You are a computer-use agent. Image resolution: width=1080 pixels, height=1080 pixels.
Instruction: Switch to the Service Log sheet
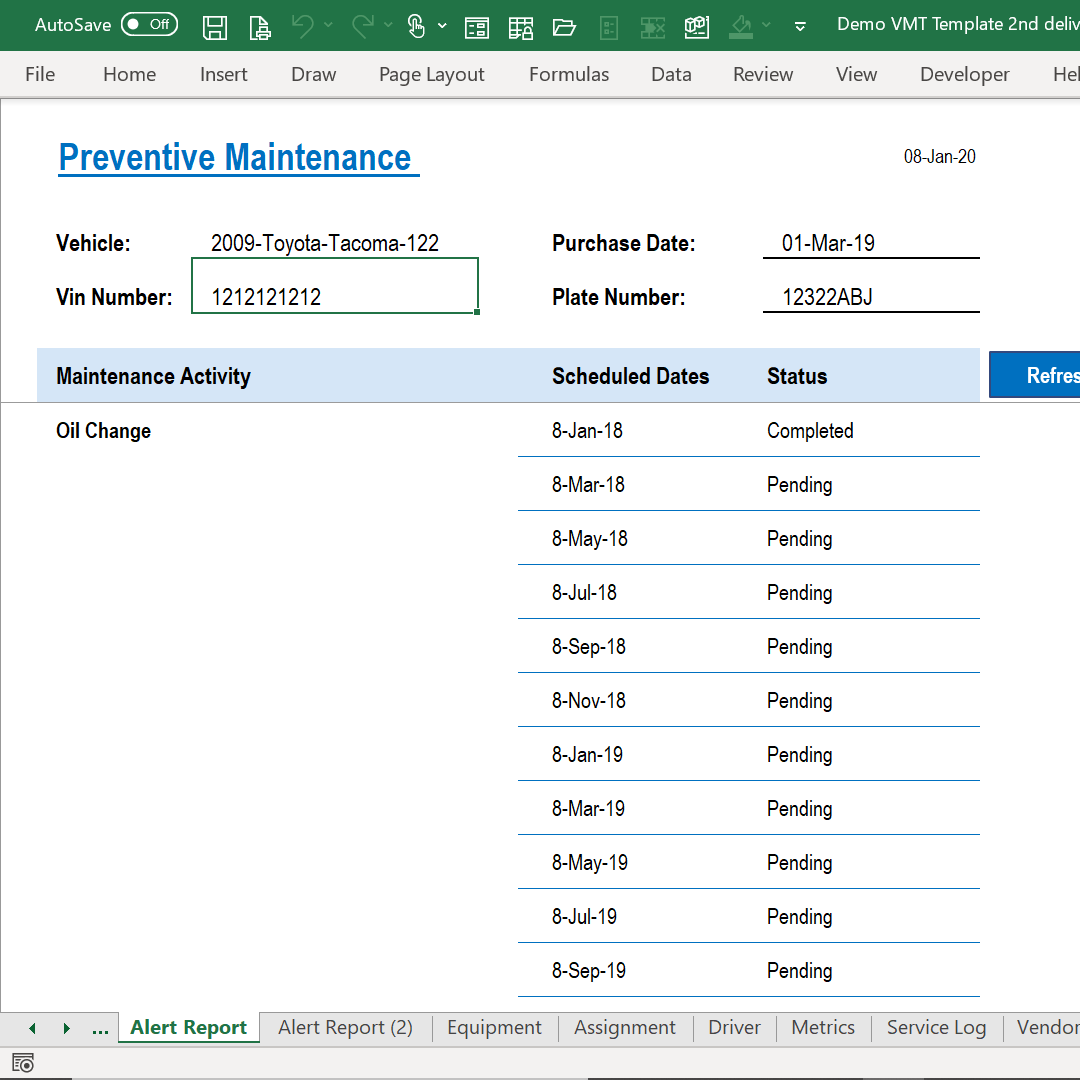pos(936,1027)
